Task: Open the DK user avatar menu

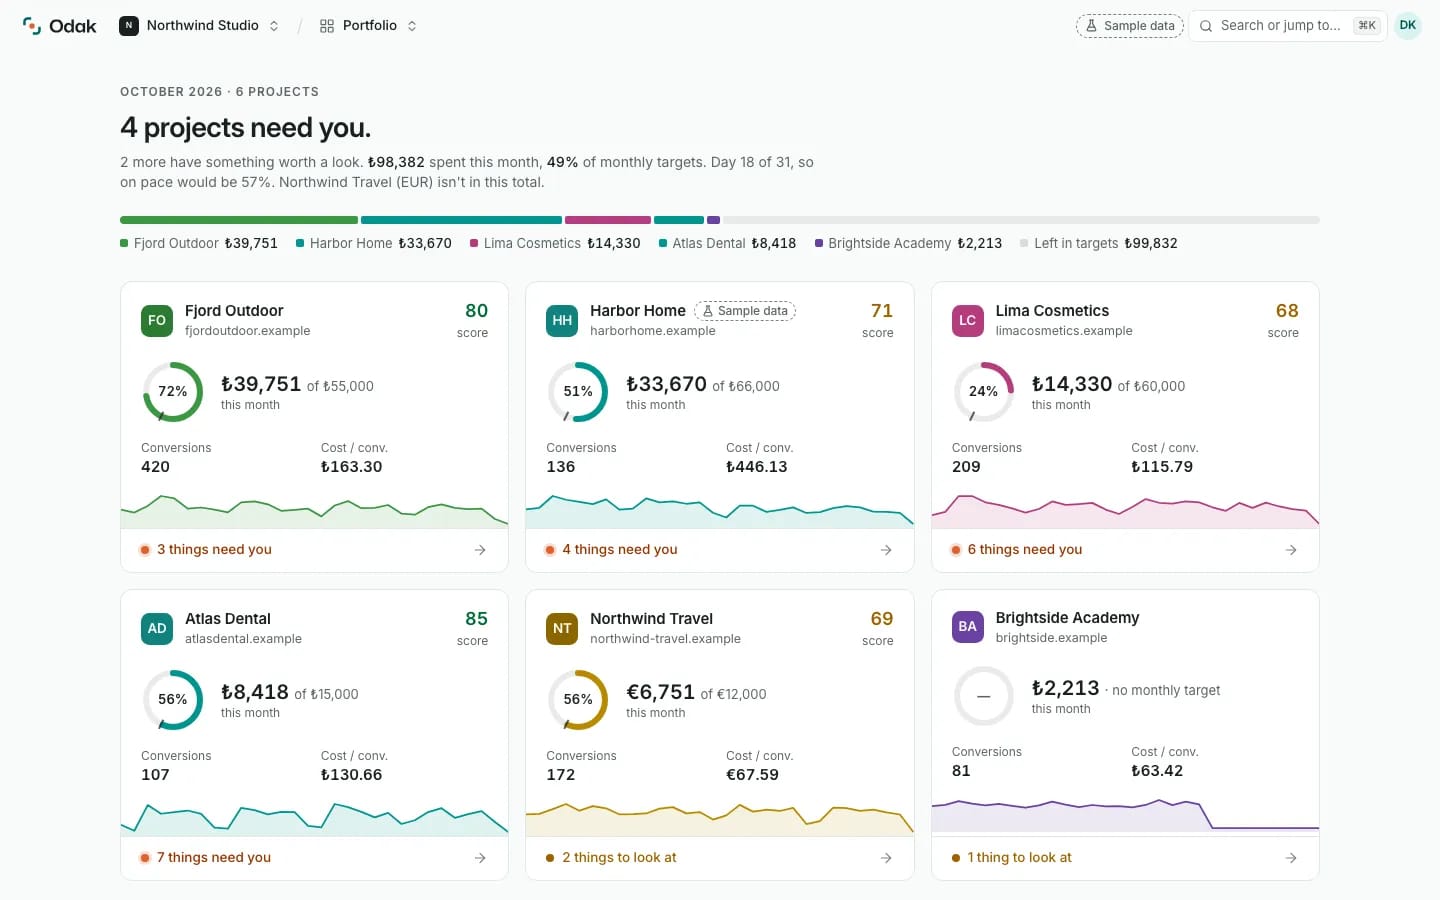Action: pyautogui.click(x=1408, y=26)
